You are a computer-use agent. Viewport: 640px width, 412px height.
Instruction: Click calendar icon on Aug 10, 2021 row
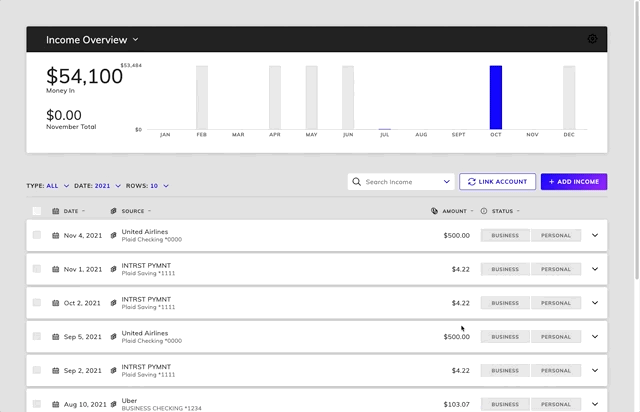(56, 405)
